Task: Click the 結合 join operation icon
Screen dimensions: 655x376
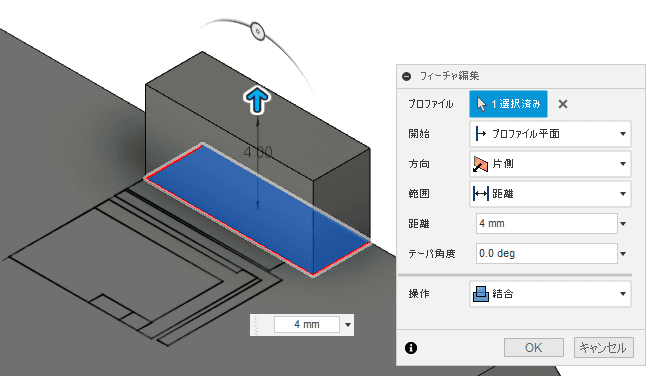Action: [481, 294]
